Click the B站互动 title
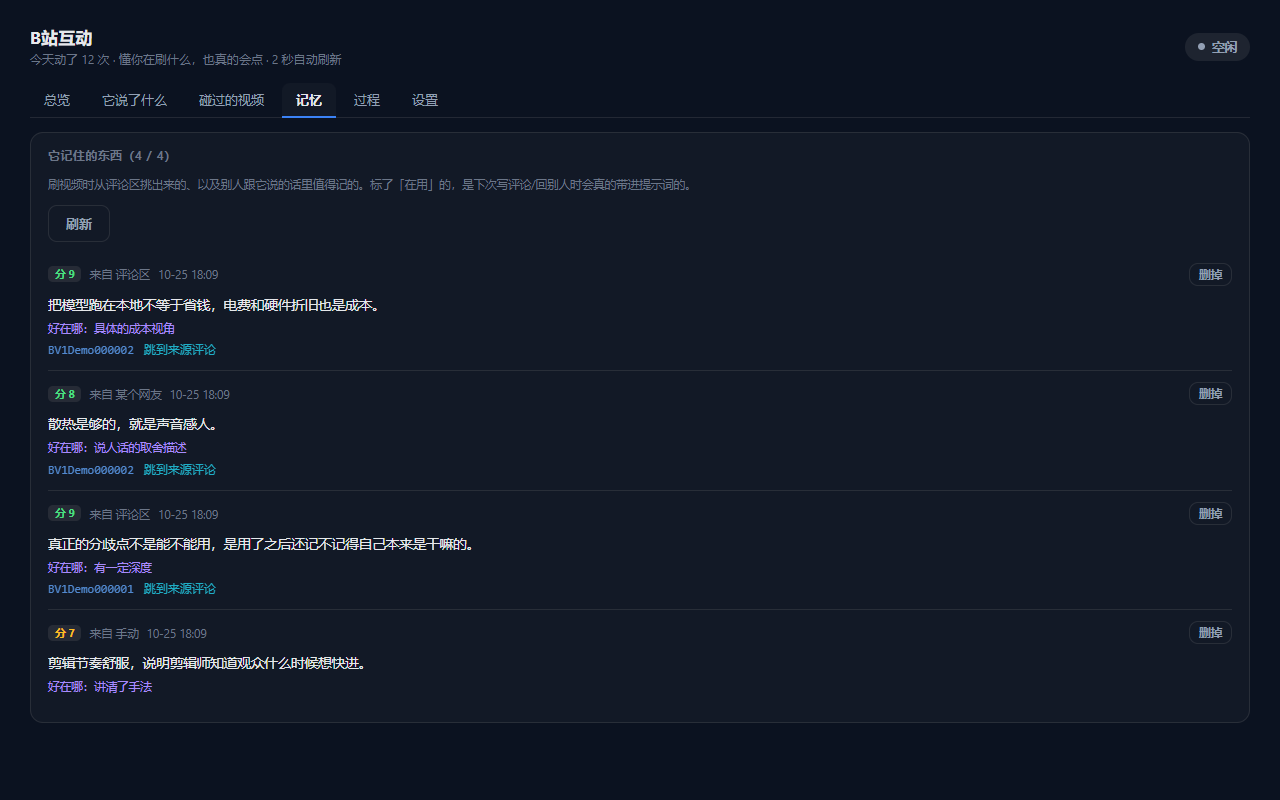This screenshot has width=1280, height=800. (61, 38)
